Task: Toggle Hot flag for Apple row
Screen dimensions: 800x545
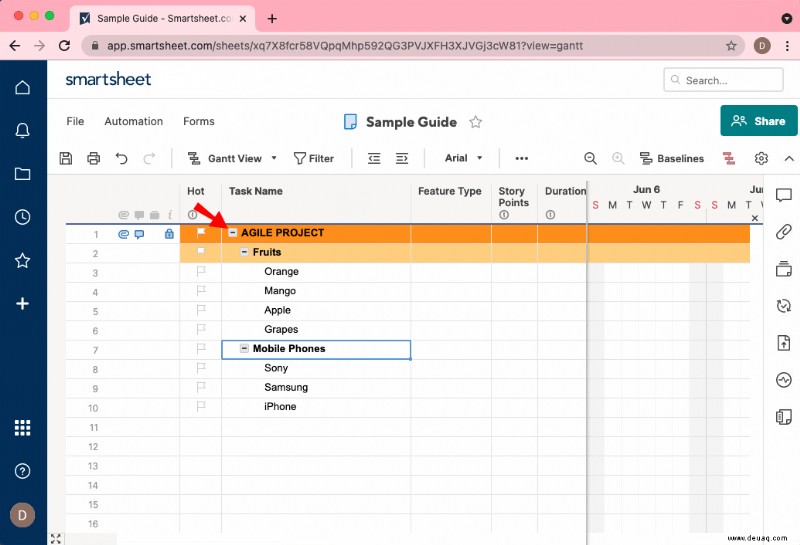Action: (x=201, y=310)
